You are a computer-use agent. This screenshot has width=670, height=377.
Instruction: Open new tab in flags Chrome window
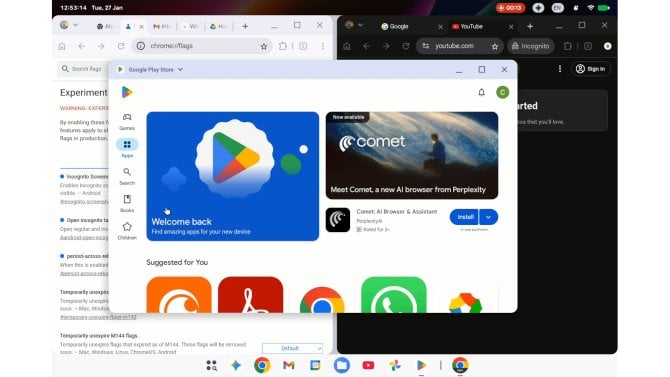(x=245, y=27)
